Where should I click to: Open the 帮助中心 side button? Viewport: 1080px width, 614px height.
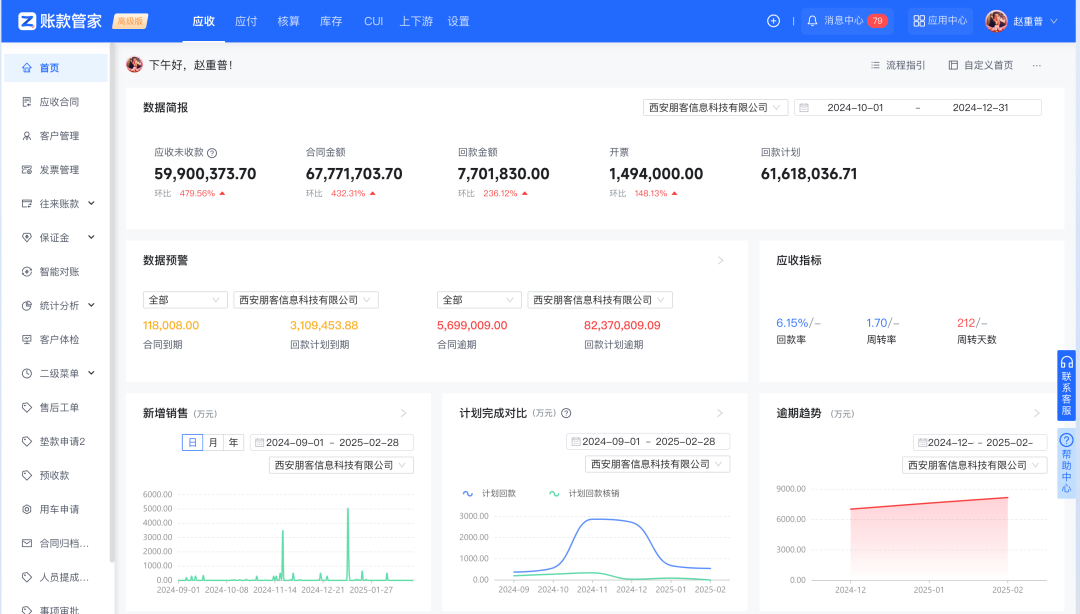pos(1066,464)
